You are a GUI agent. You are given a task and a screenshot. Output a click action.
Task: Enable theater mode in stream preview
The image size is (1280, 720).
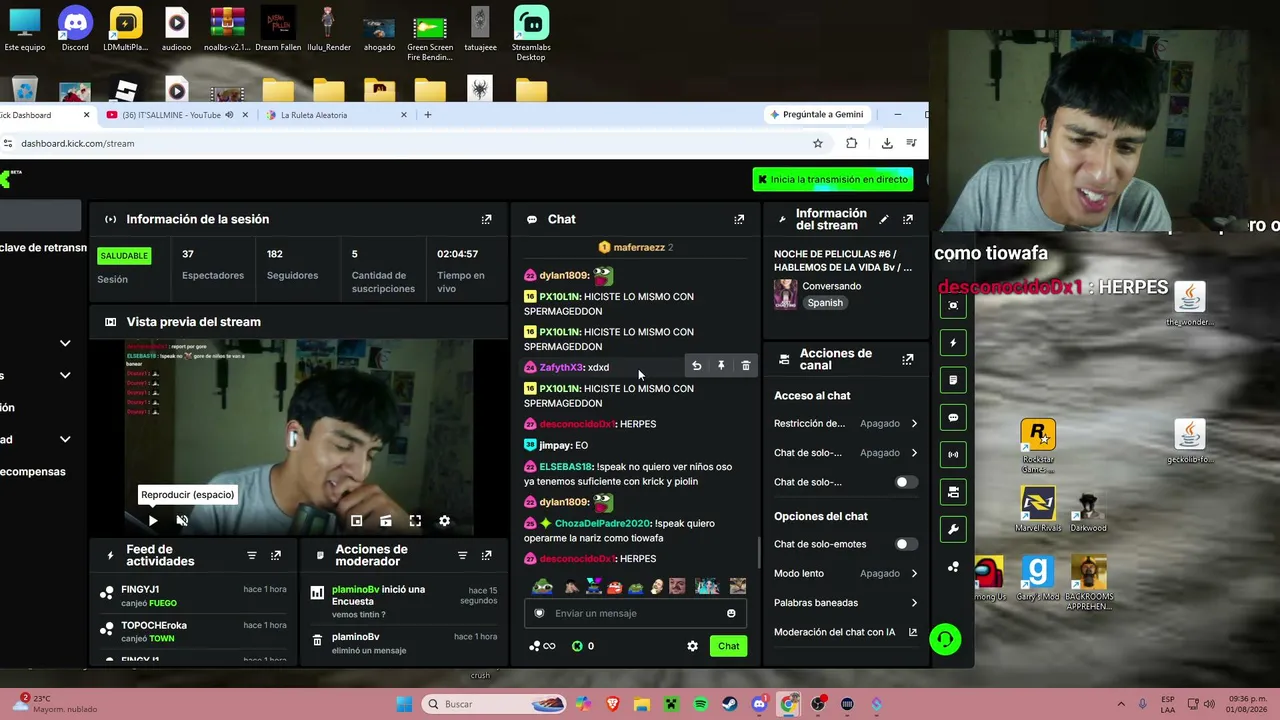[386, 520]
